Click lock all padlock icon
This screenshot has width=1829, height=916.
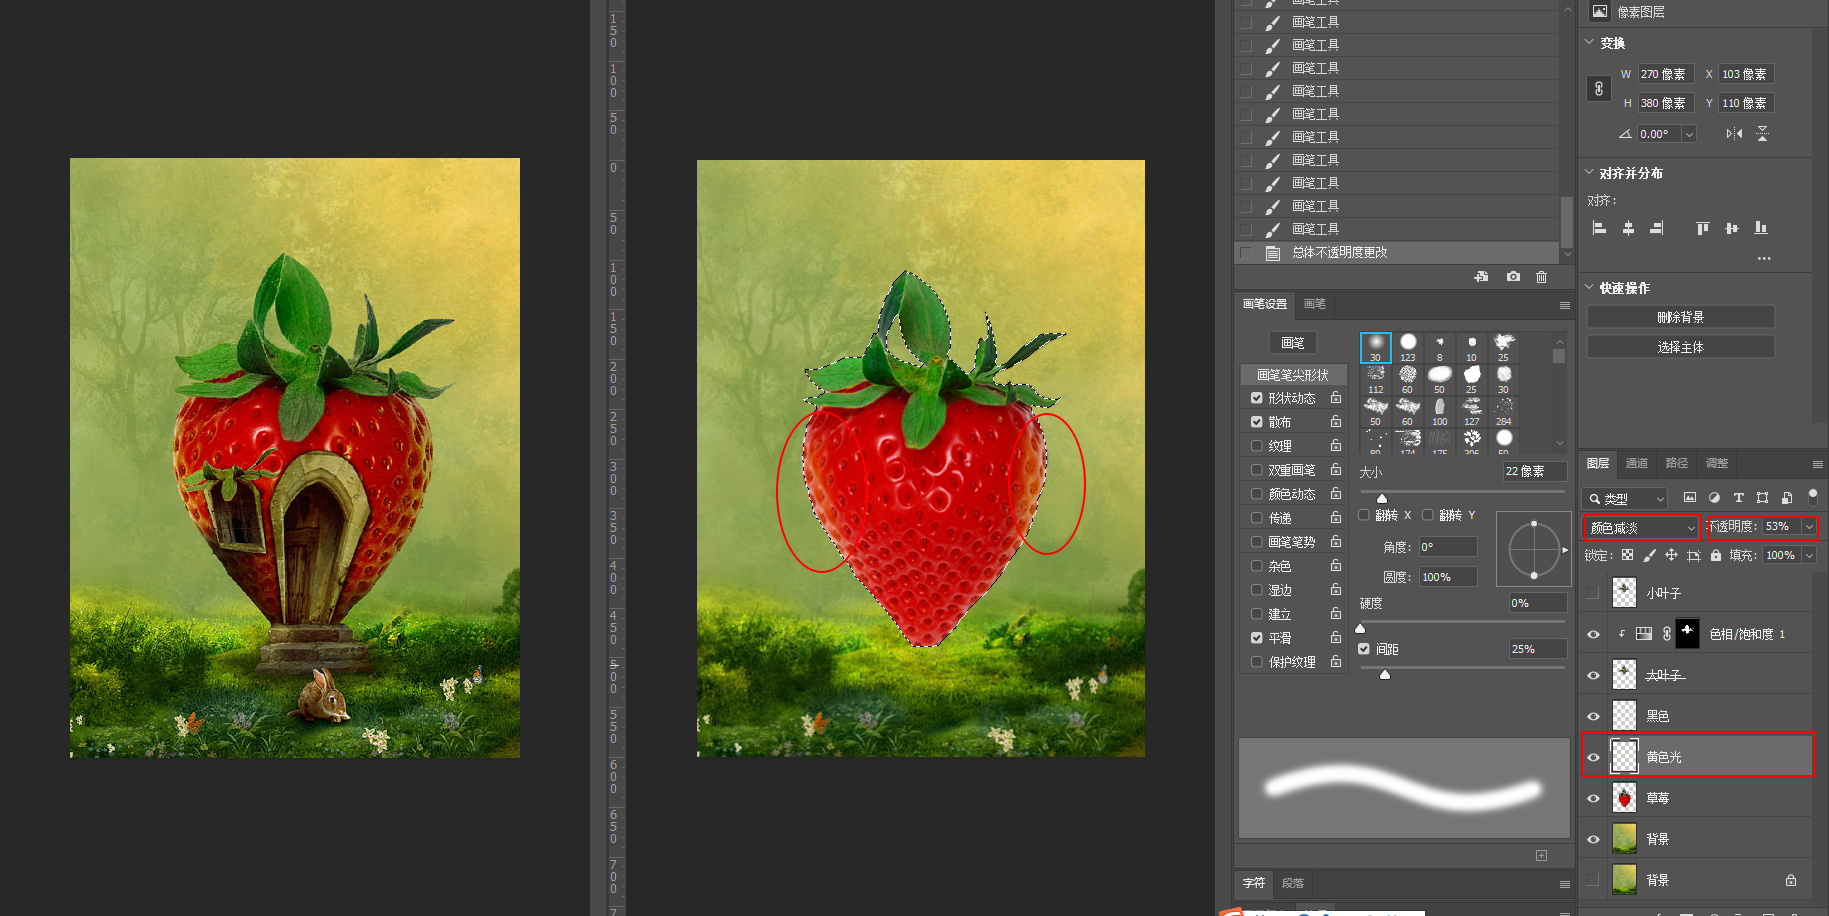click(1716, 555)
